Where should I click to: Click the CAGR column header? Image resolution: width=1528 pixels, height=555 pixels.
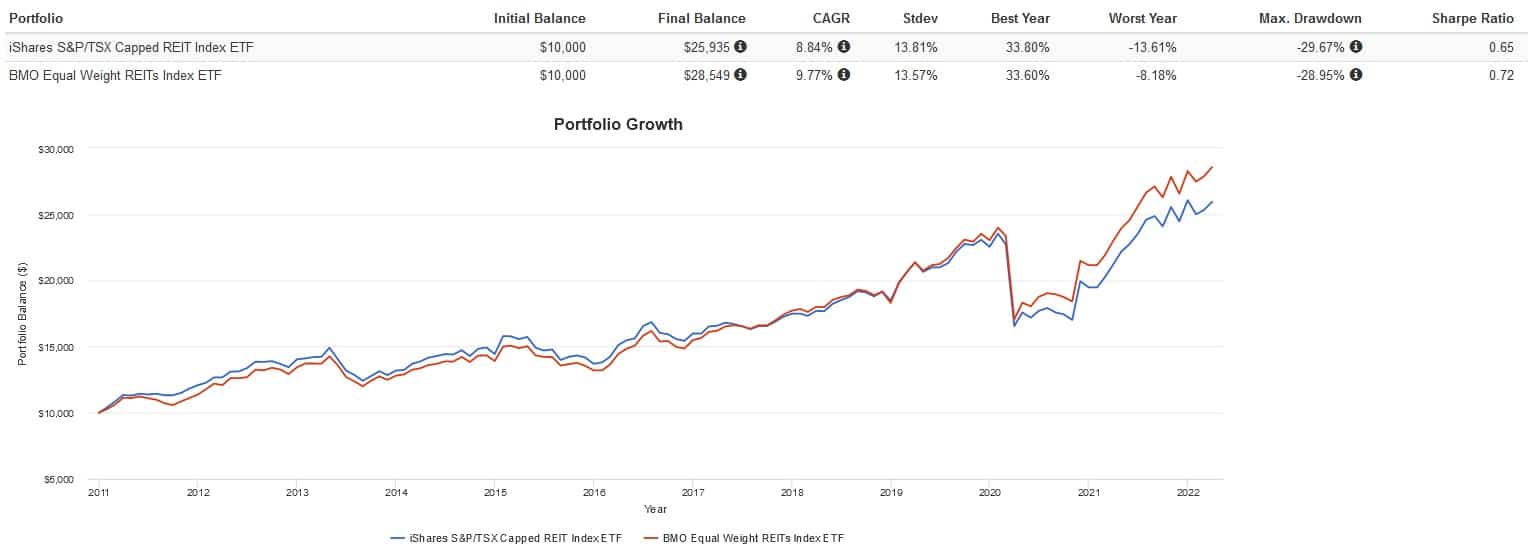(830, 18)
